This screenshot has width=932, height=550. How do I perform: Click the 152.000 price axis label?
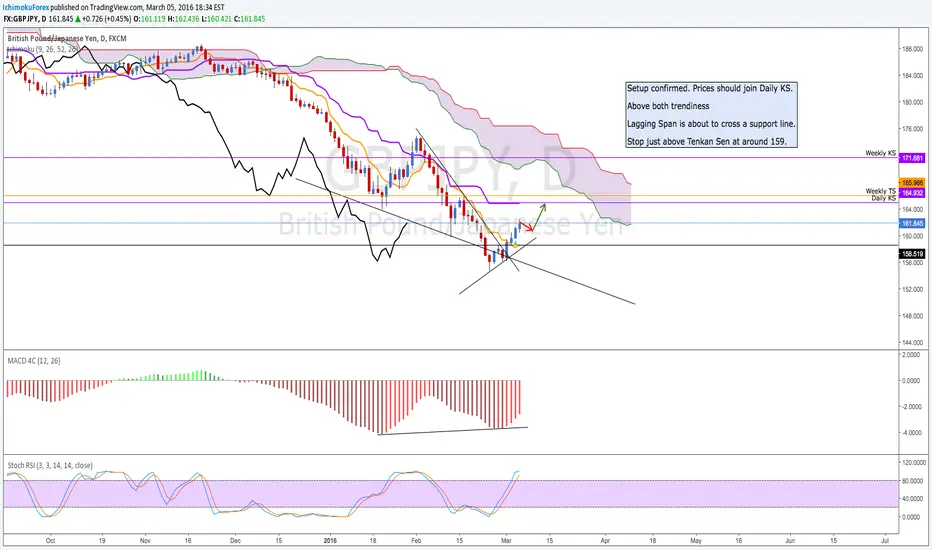(912, 290)
